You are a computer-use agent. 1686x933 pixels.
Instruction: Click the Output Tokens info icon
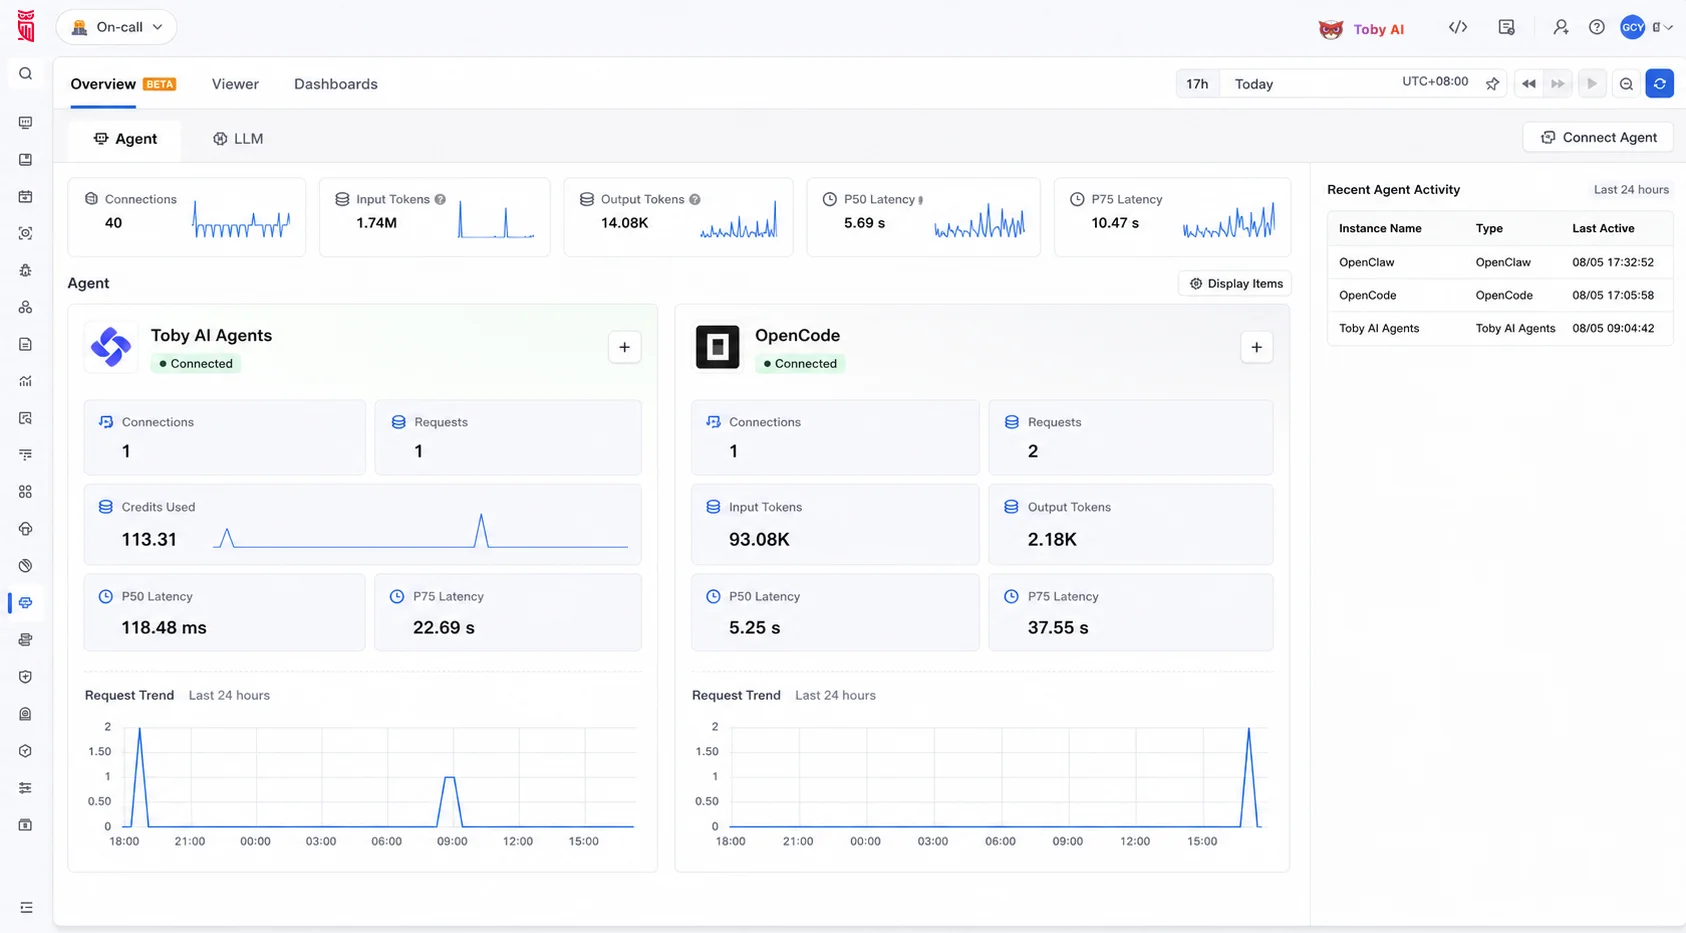click(x=695, y=200)
